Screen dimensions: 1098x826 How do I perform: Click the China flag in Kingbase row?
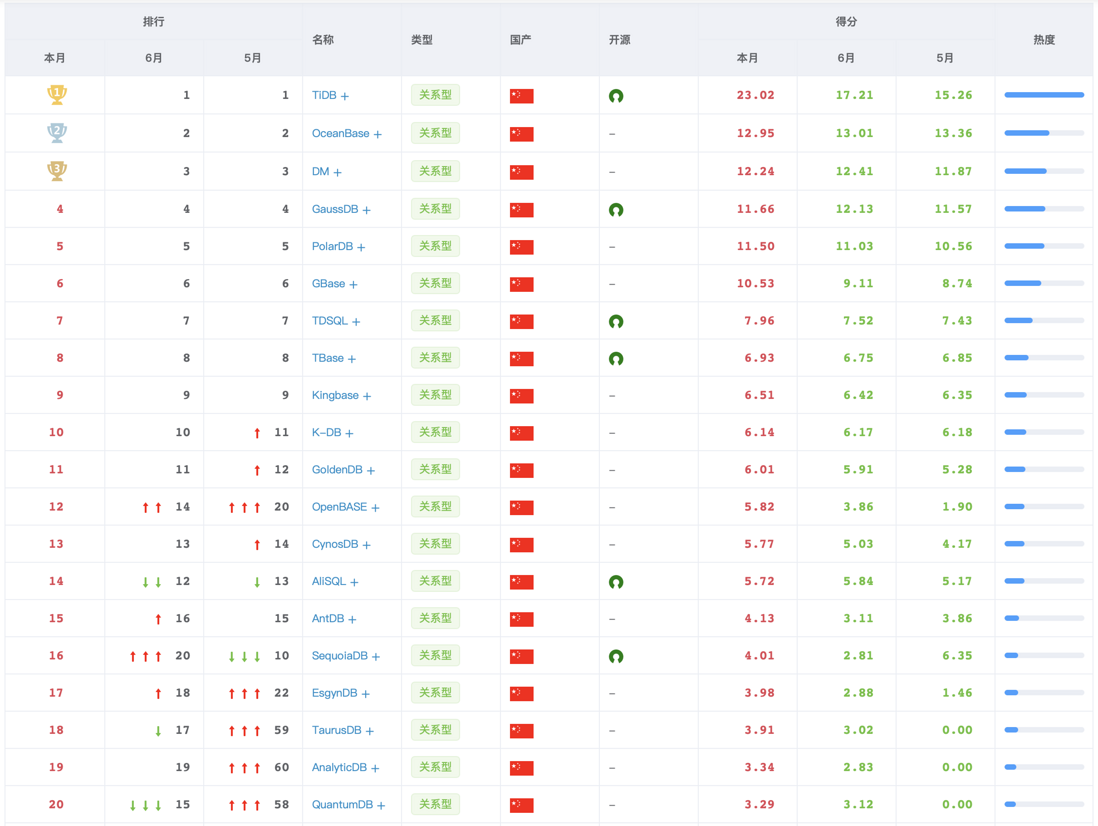coord(522,396)
